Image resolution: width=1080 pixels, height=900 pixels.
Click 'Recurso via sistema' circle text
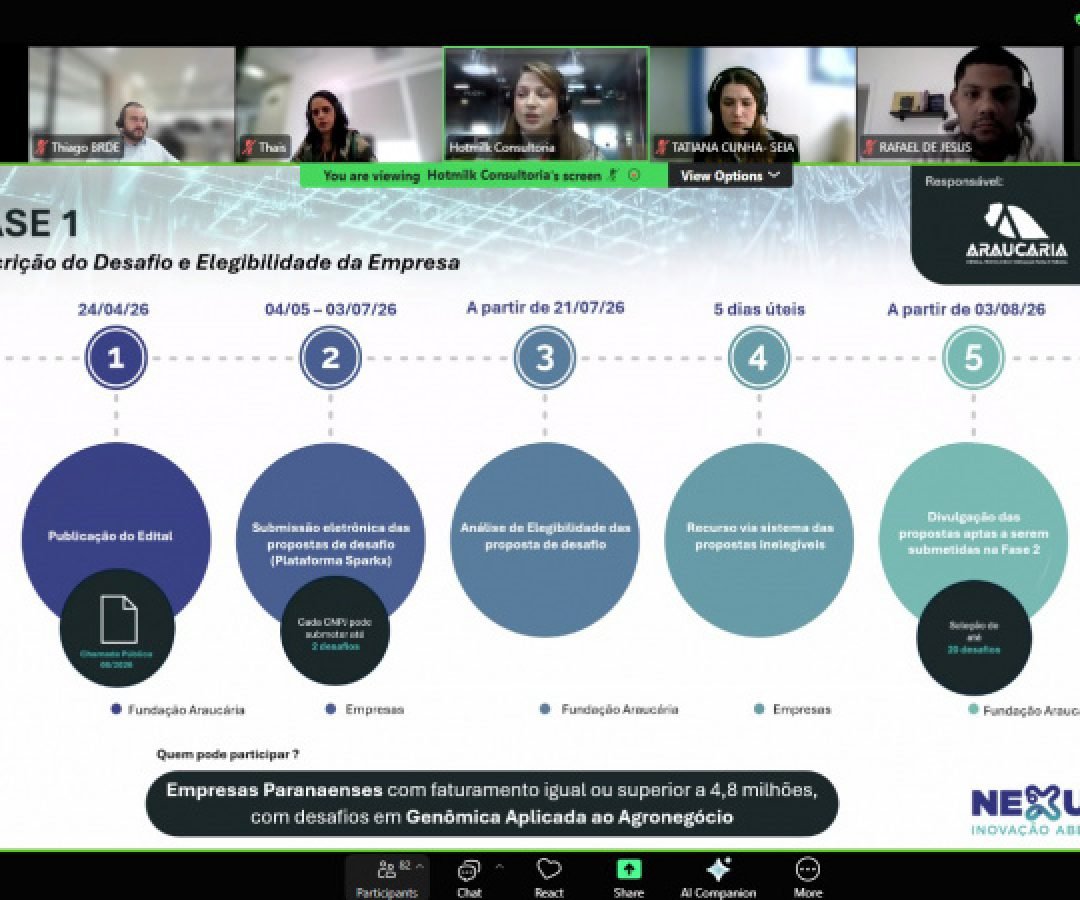(x=760, y=536)
